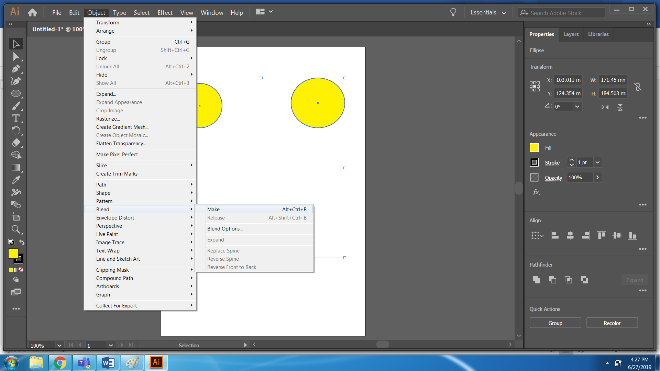660x371 pixels.
Task: Open the Align To dropdown in Align section
Action: click(537, 236)
